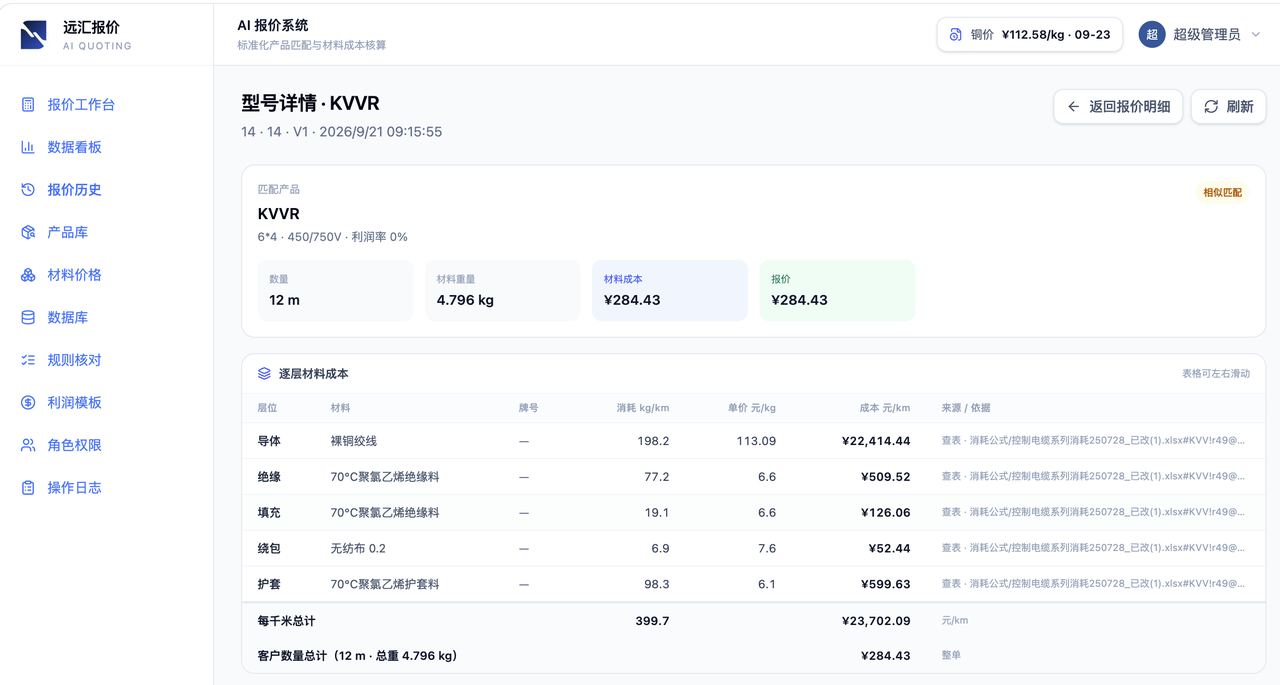Click 裸铜绞线 material cell
Screen dimensions: 1280x685
tap(354, 441)
